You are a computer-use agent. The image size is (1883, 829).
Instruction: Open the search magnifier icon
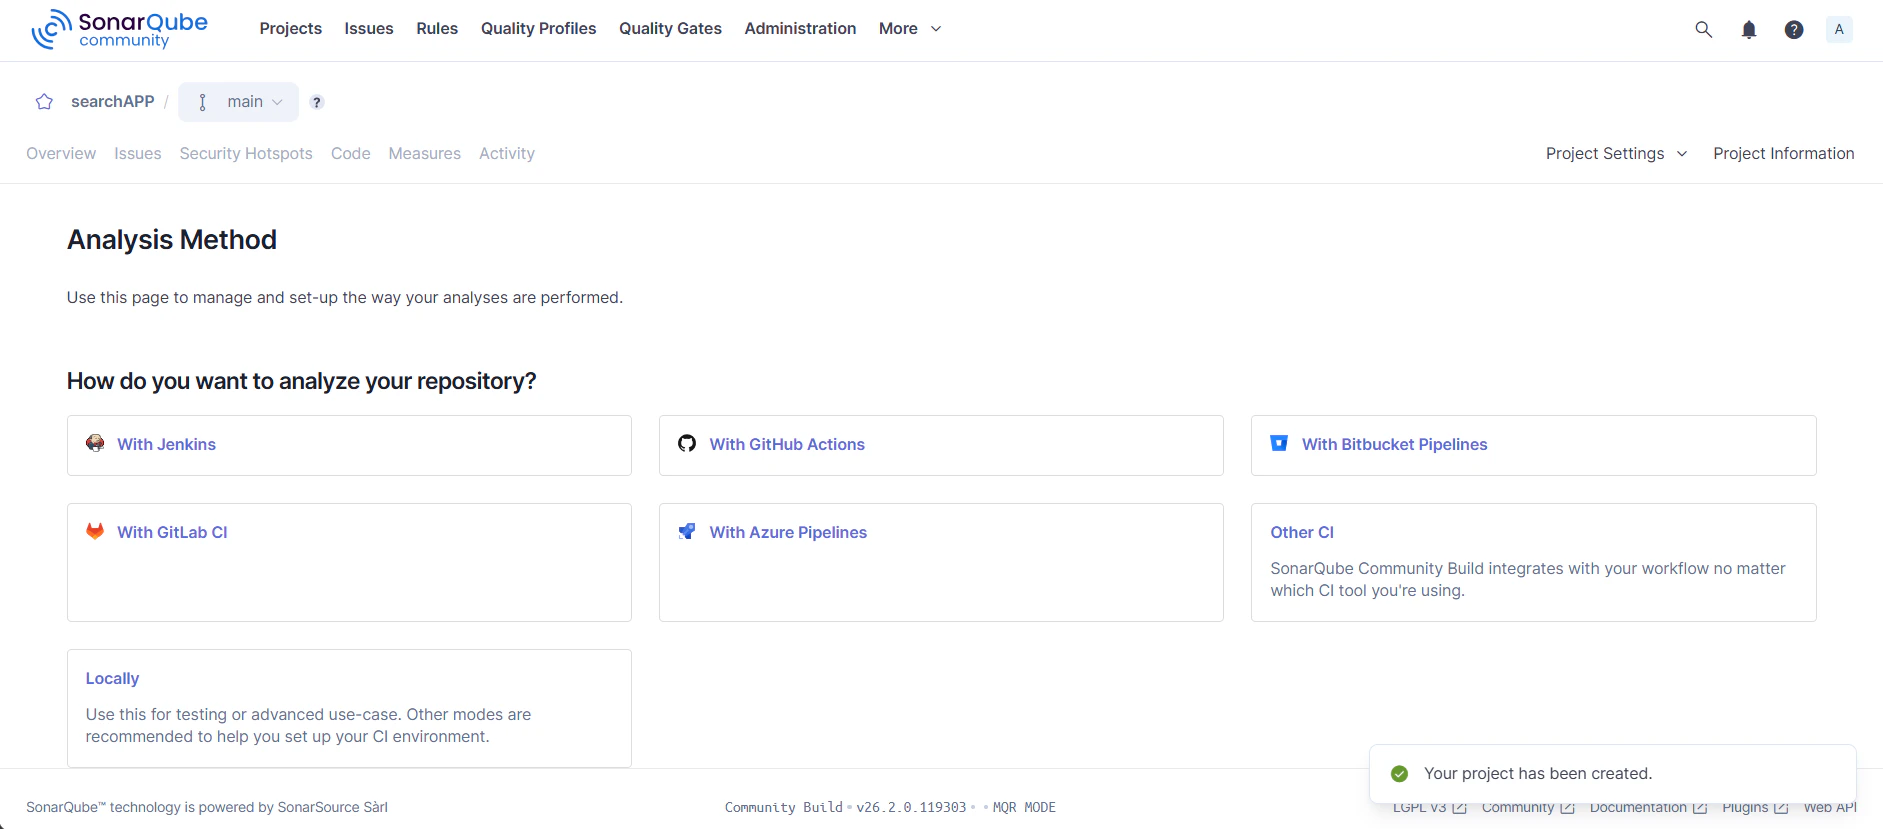[1704, 29]
